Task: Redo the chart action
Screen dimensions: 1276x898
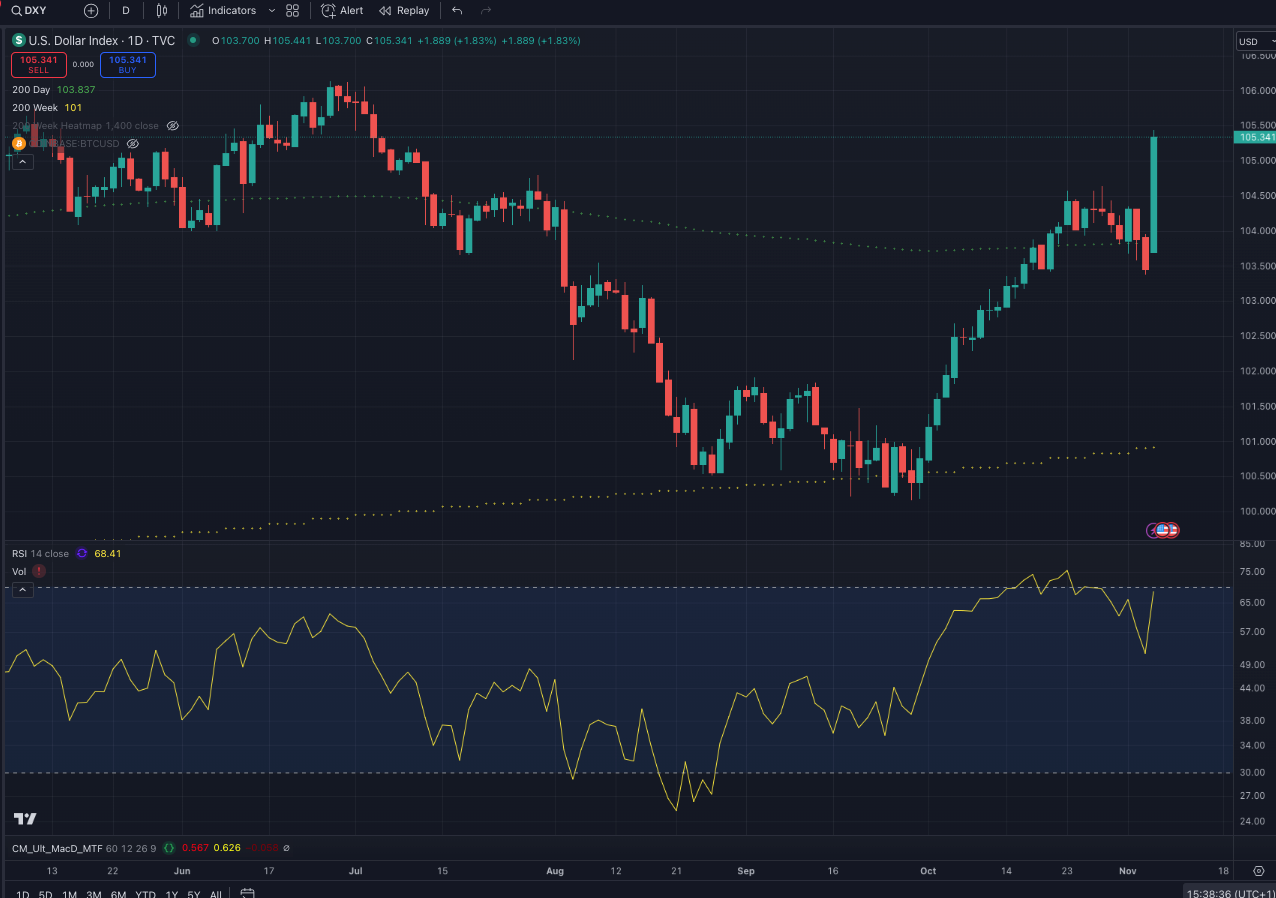Action: (486, 10)
